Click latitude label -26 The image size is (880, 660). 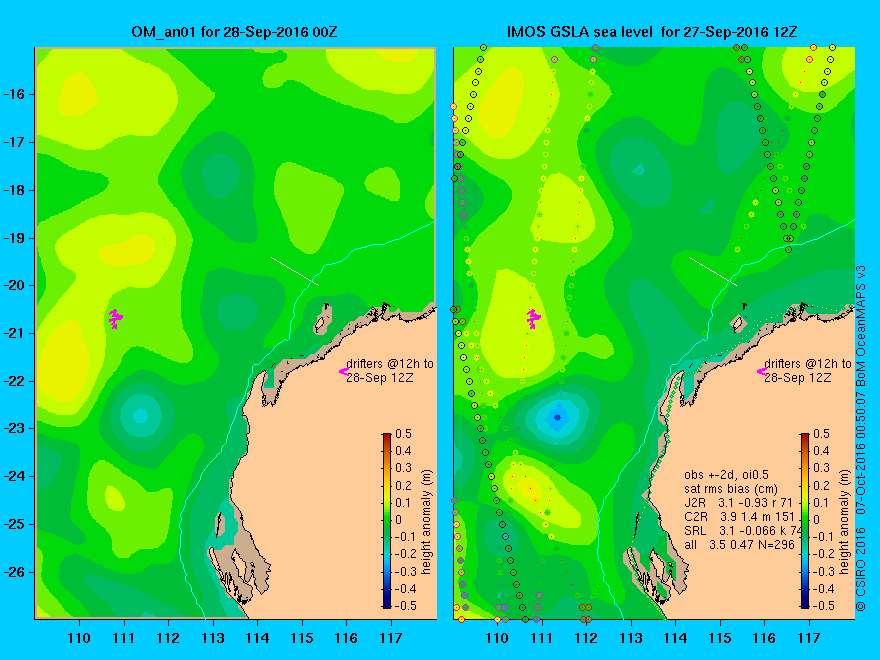pos(13,572)
